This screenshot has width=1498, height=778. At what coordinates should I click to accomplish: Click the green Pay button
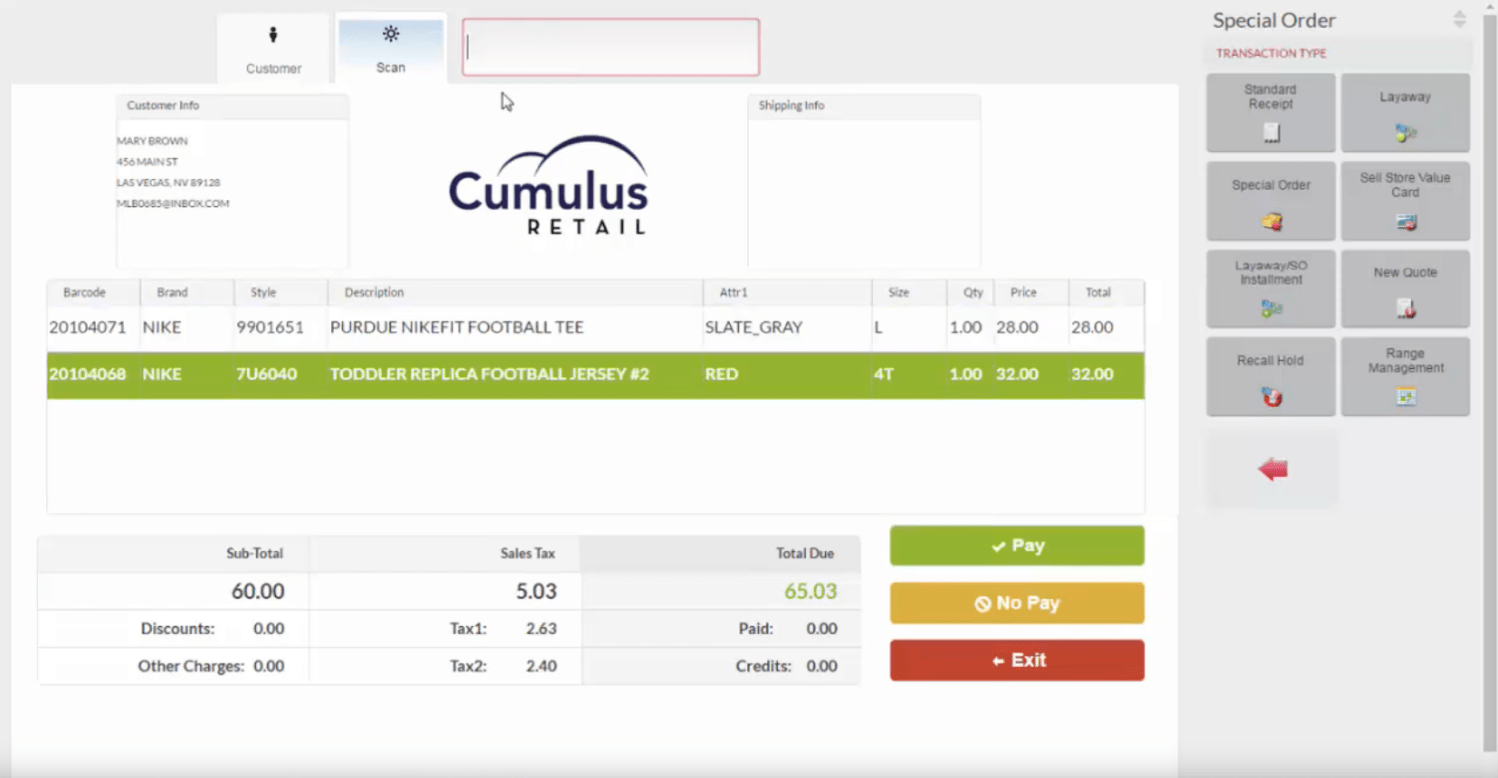tap(1017, 546)
